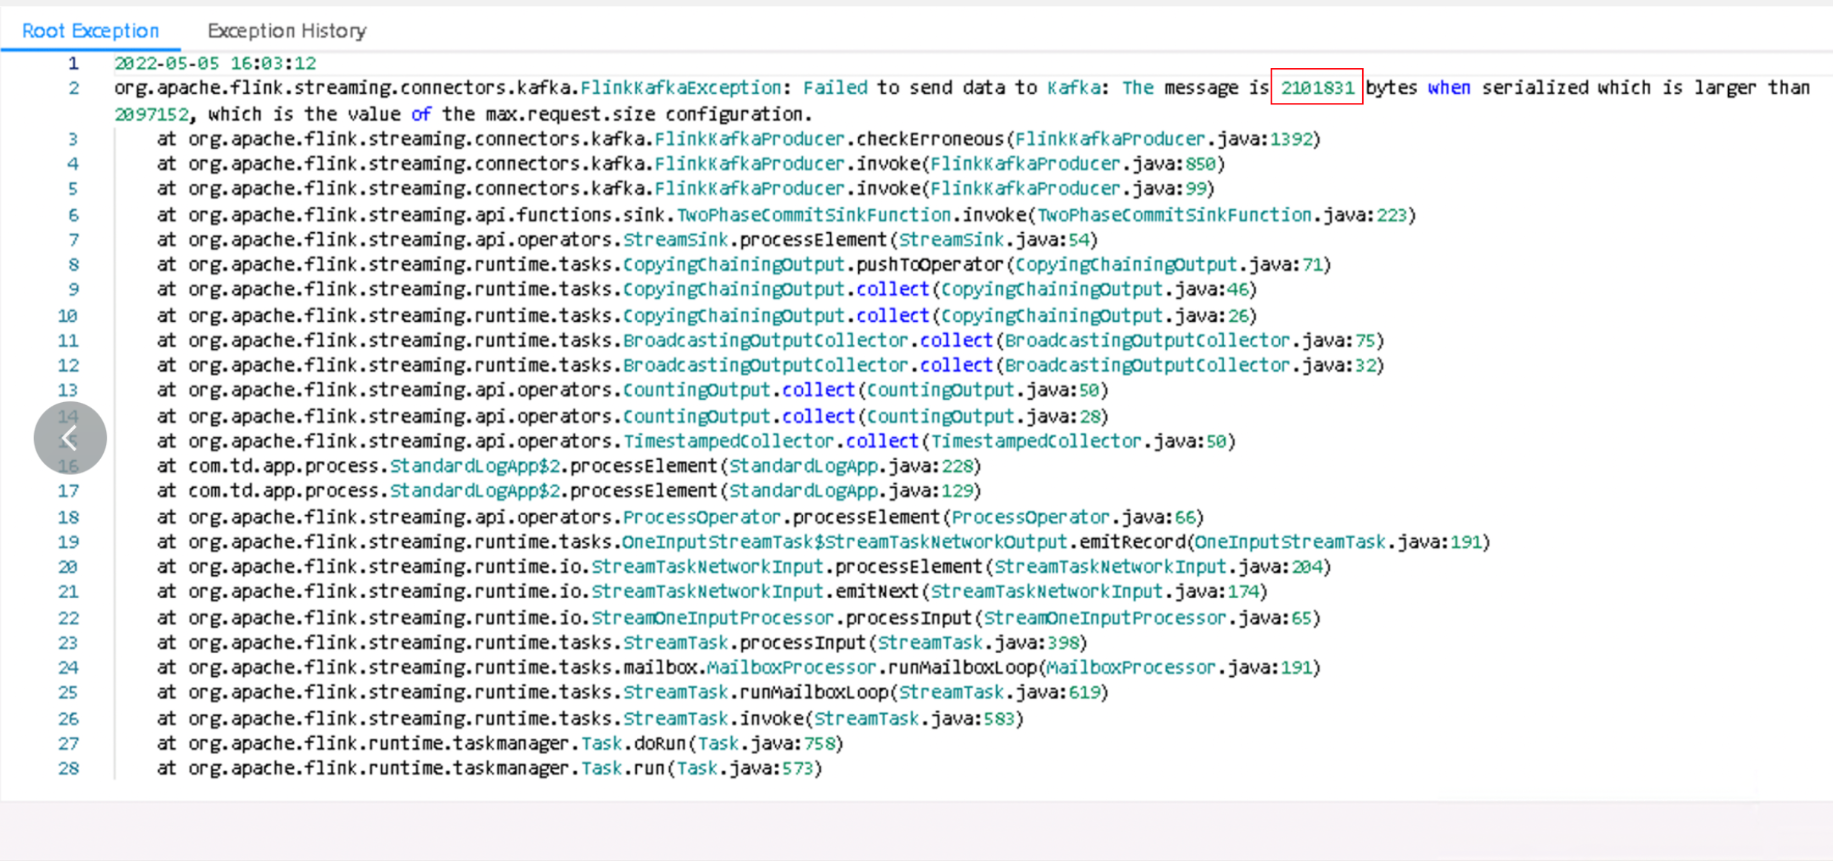
Task: Click the round left-arrow previous button
Action: tap(70, 438)
